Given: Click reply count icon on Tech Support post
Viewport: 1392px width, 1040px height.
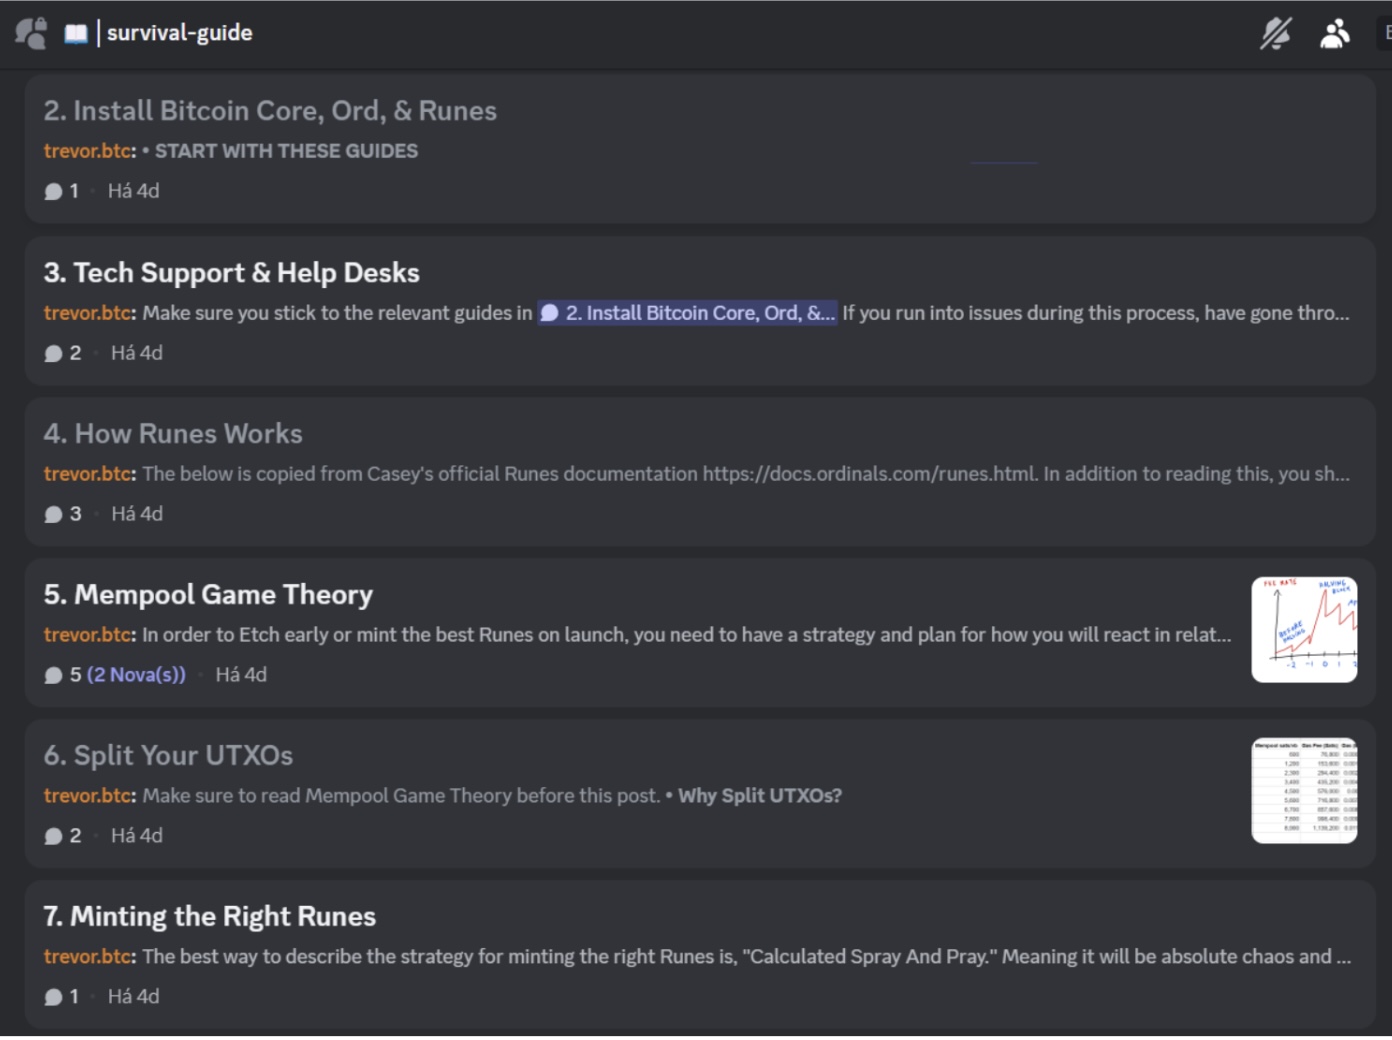Looking at the screenshot, I should (54, 353).
